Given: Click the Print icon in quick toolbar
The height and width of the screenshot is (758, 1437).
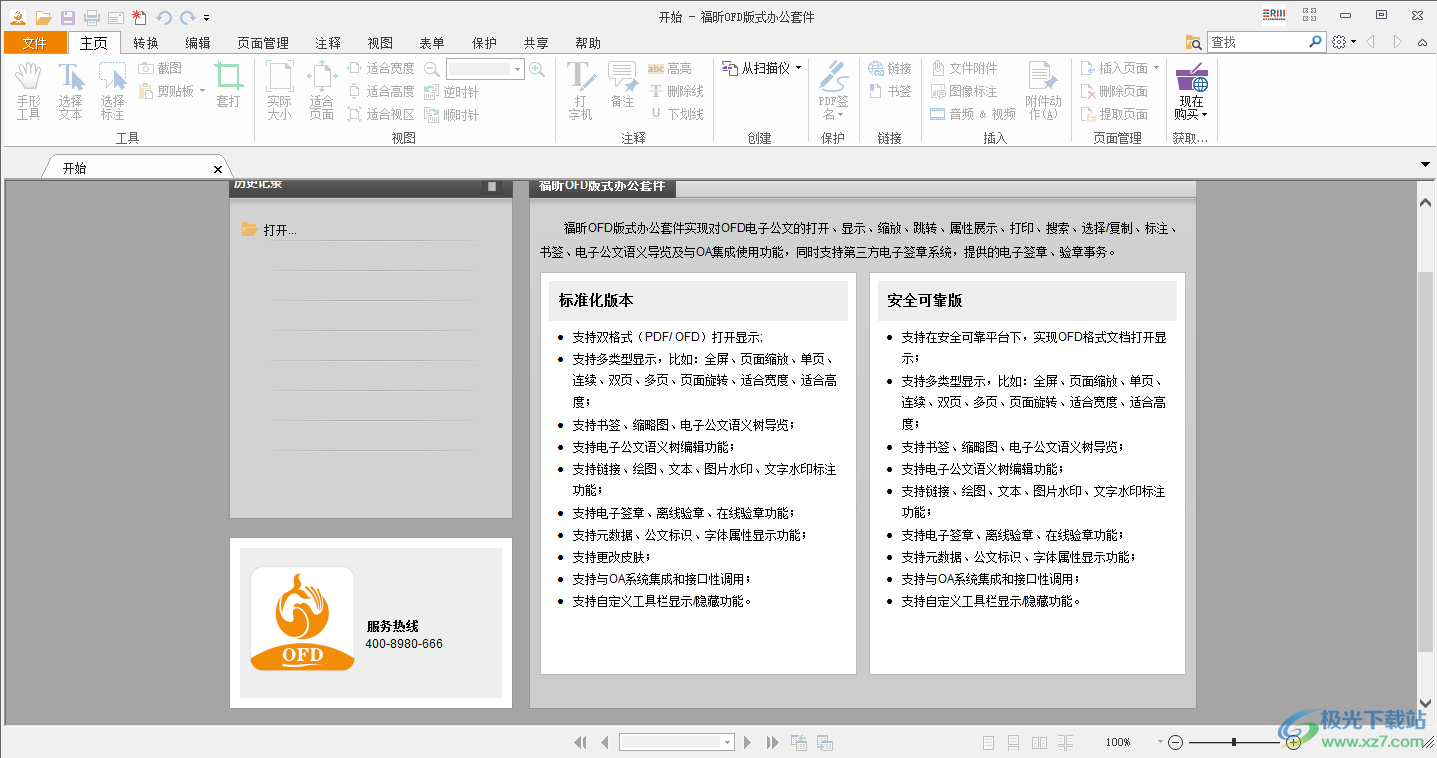Looking at the screenshot, I should tap(92, 17).
